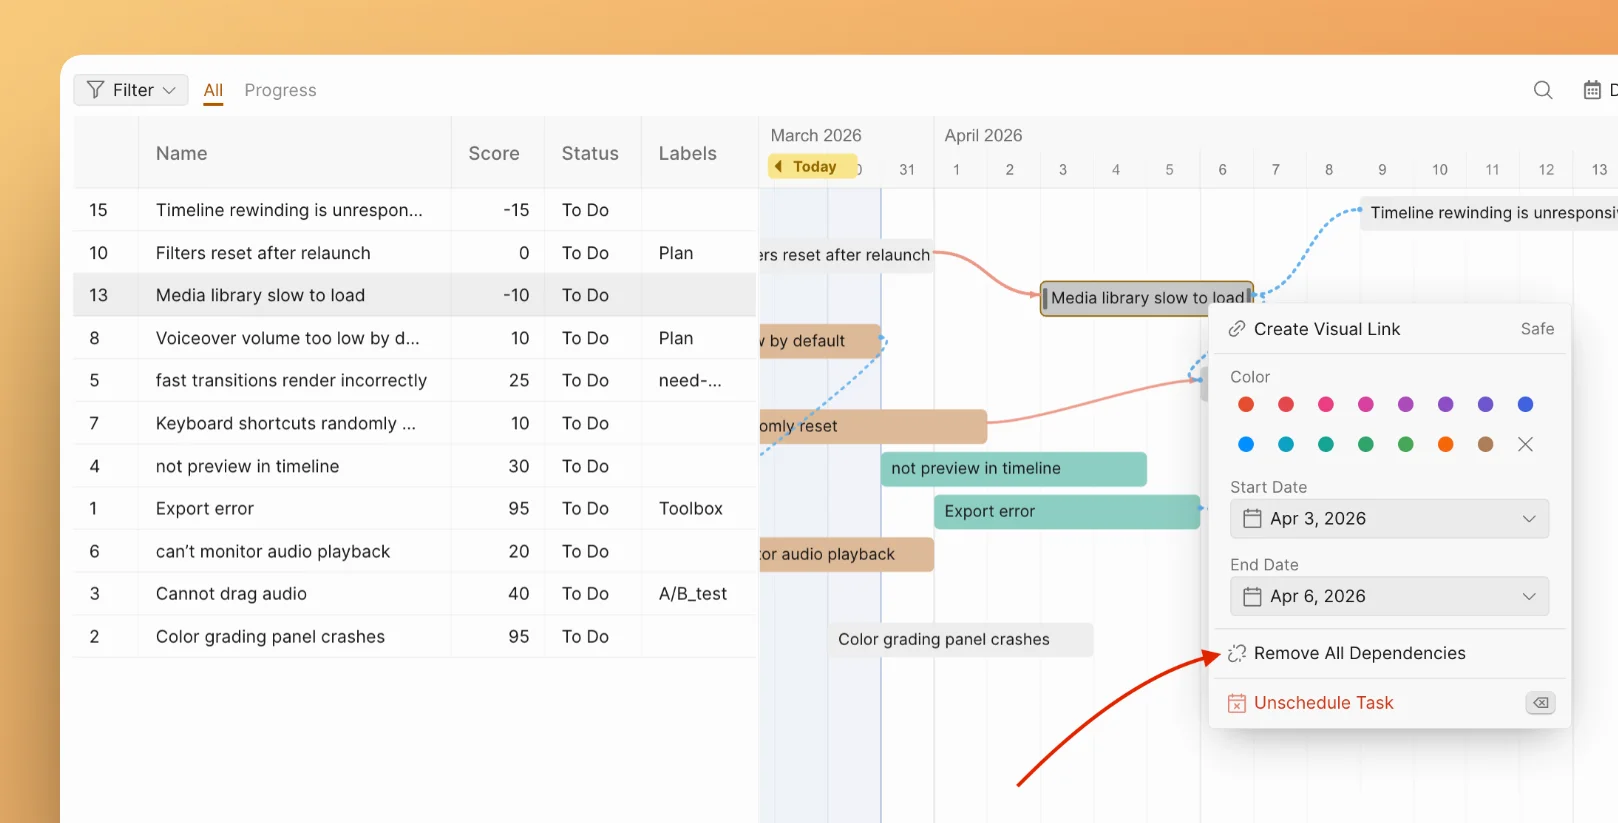Select the Export error timeline bar

tap(1066, 511)
